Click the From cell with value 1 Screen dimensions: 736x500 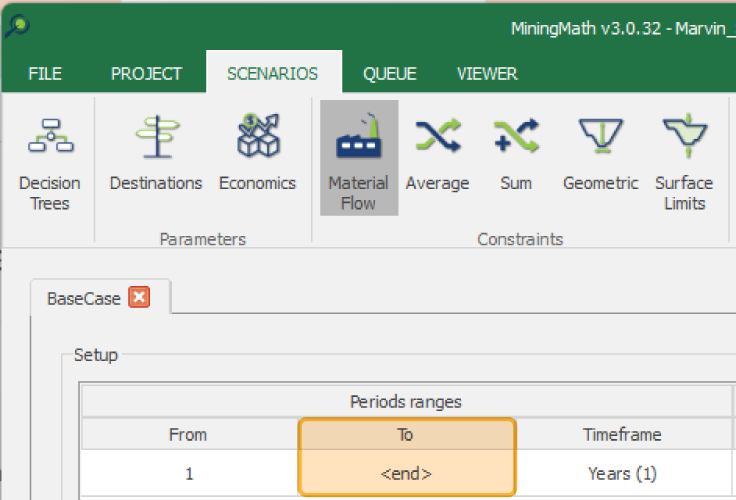(189, 473)
